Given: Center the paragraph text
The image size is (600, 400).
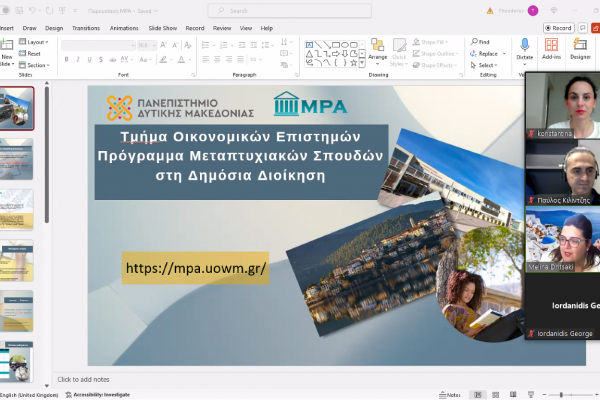Looking at the screenshot, I should coord(217,59).
